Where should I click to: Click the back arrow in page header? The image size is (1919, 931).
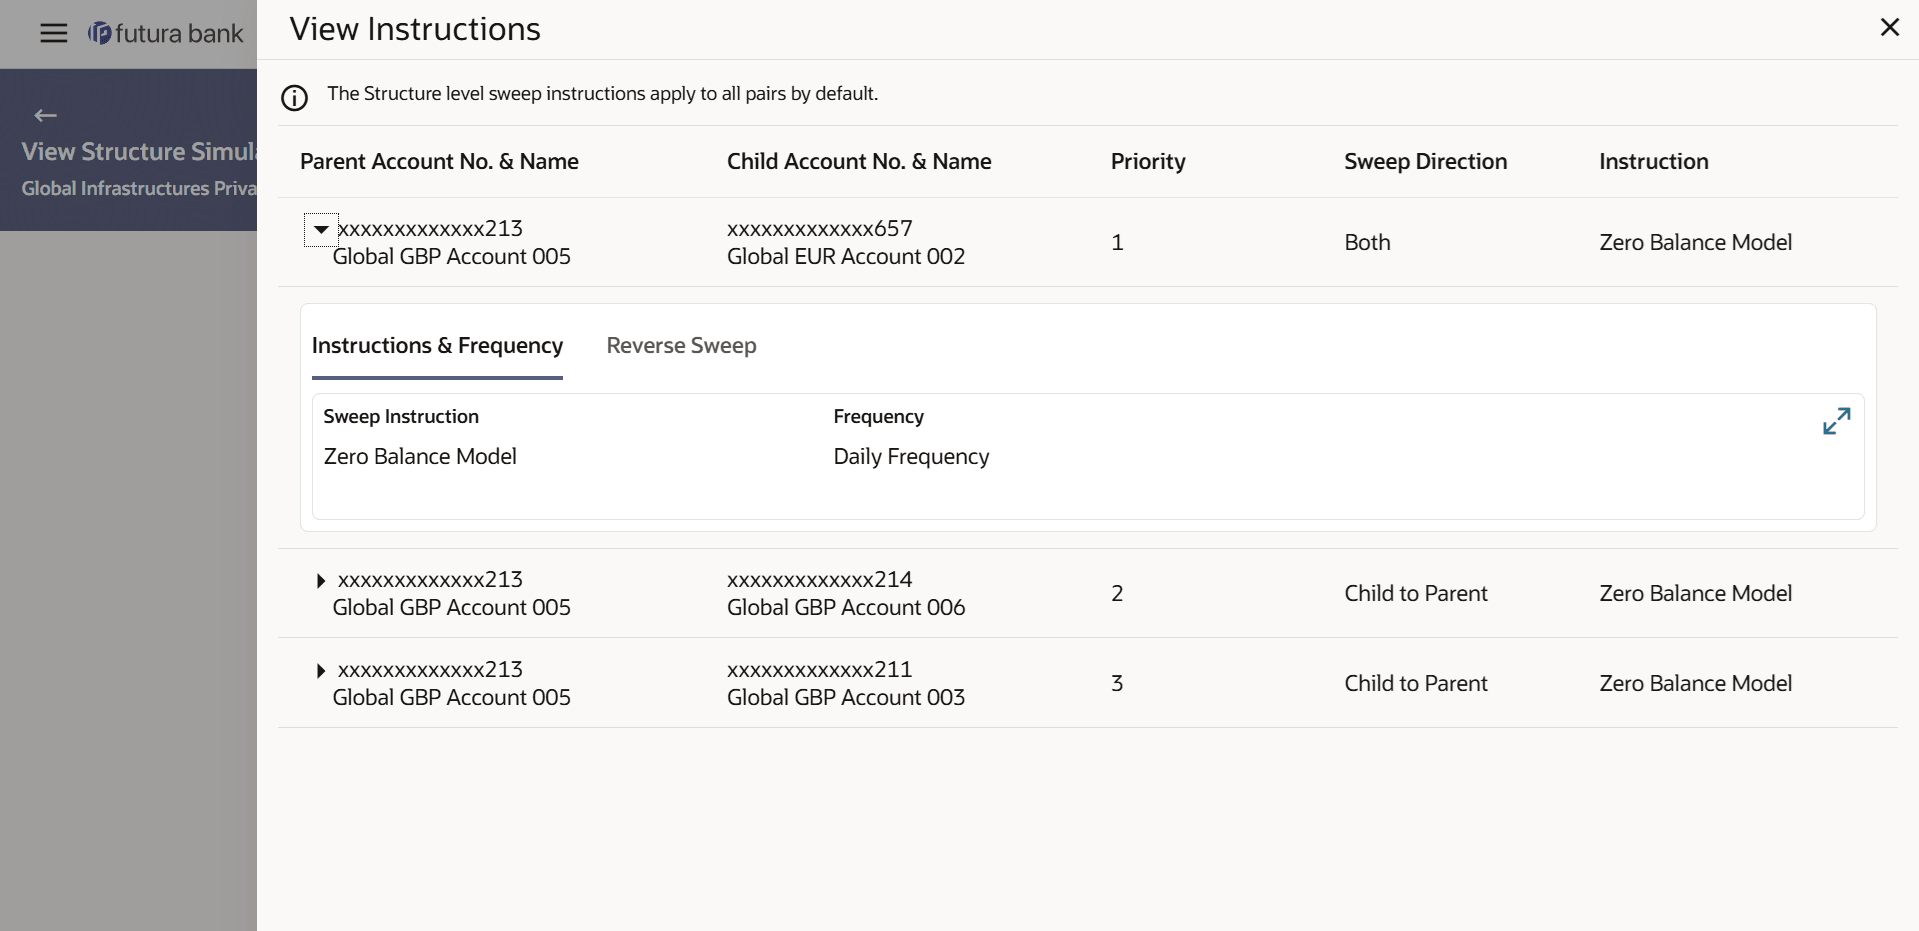pos(45,115)
